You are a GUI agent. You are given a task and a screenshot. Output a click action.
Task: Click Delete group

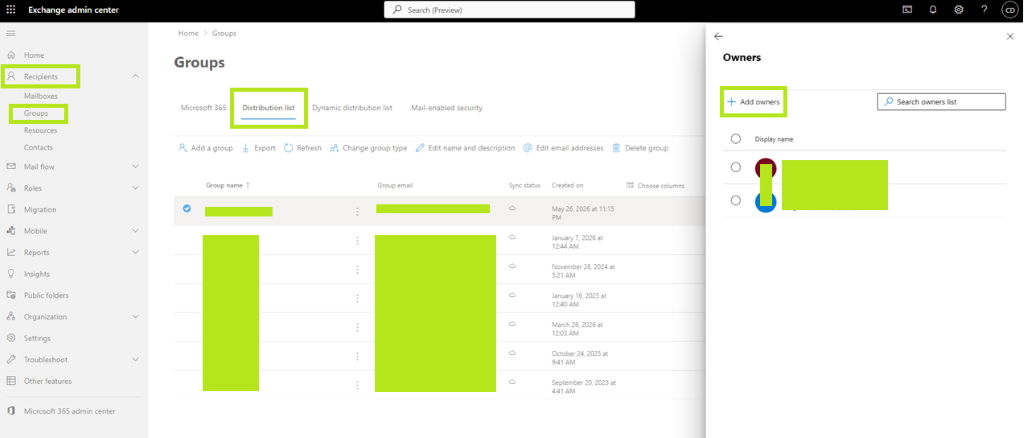(640, 148)
